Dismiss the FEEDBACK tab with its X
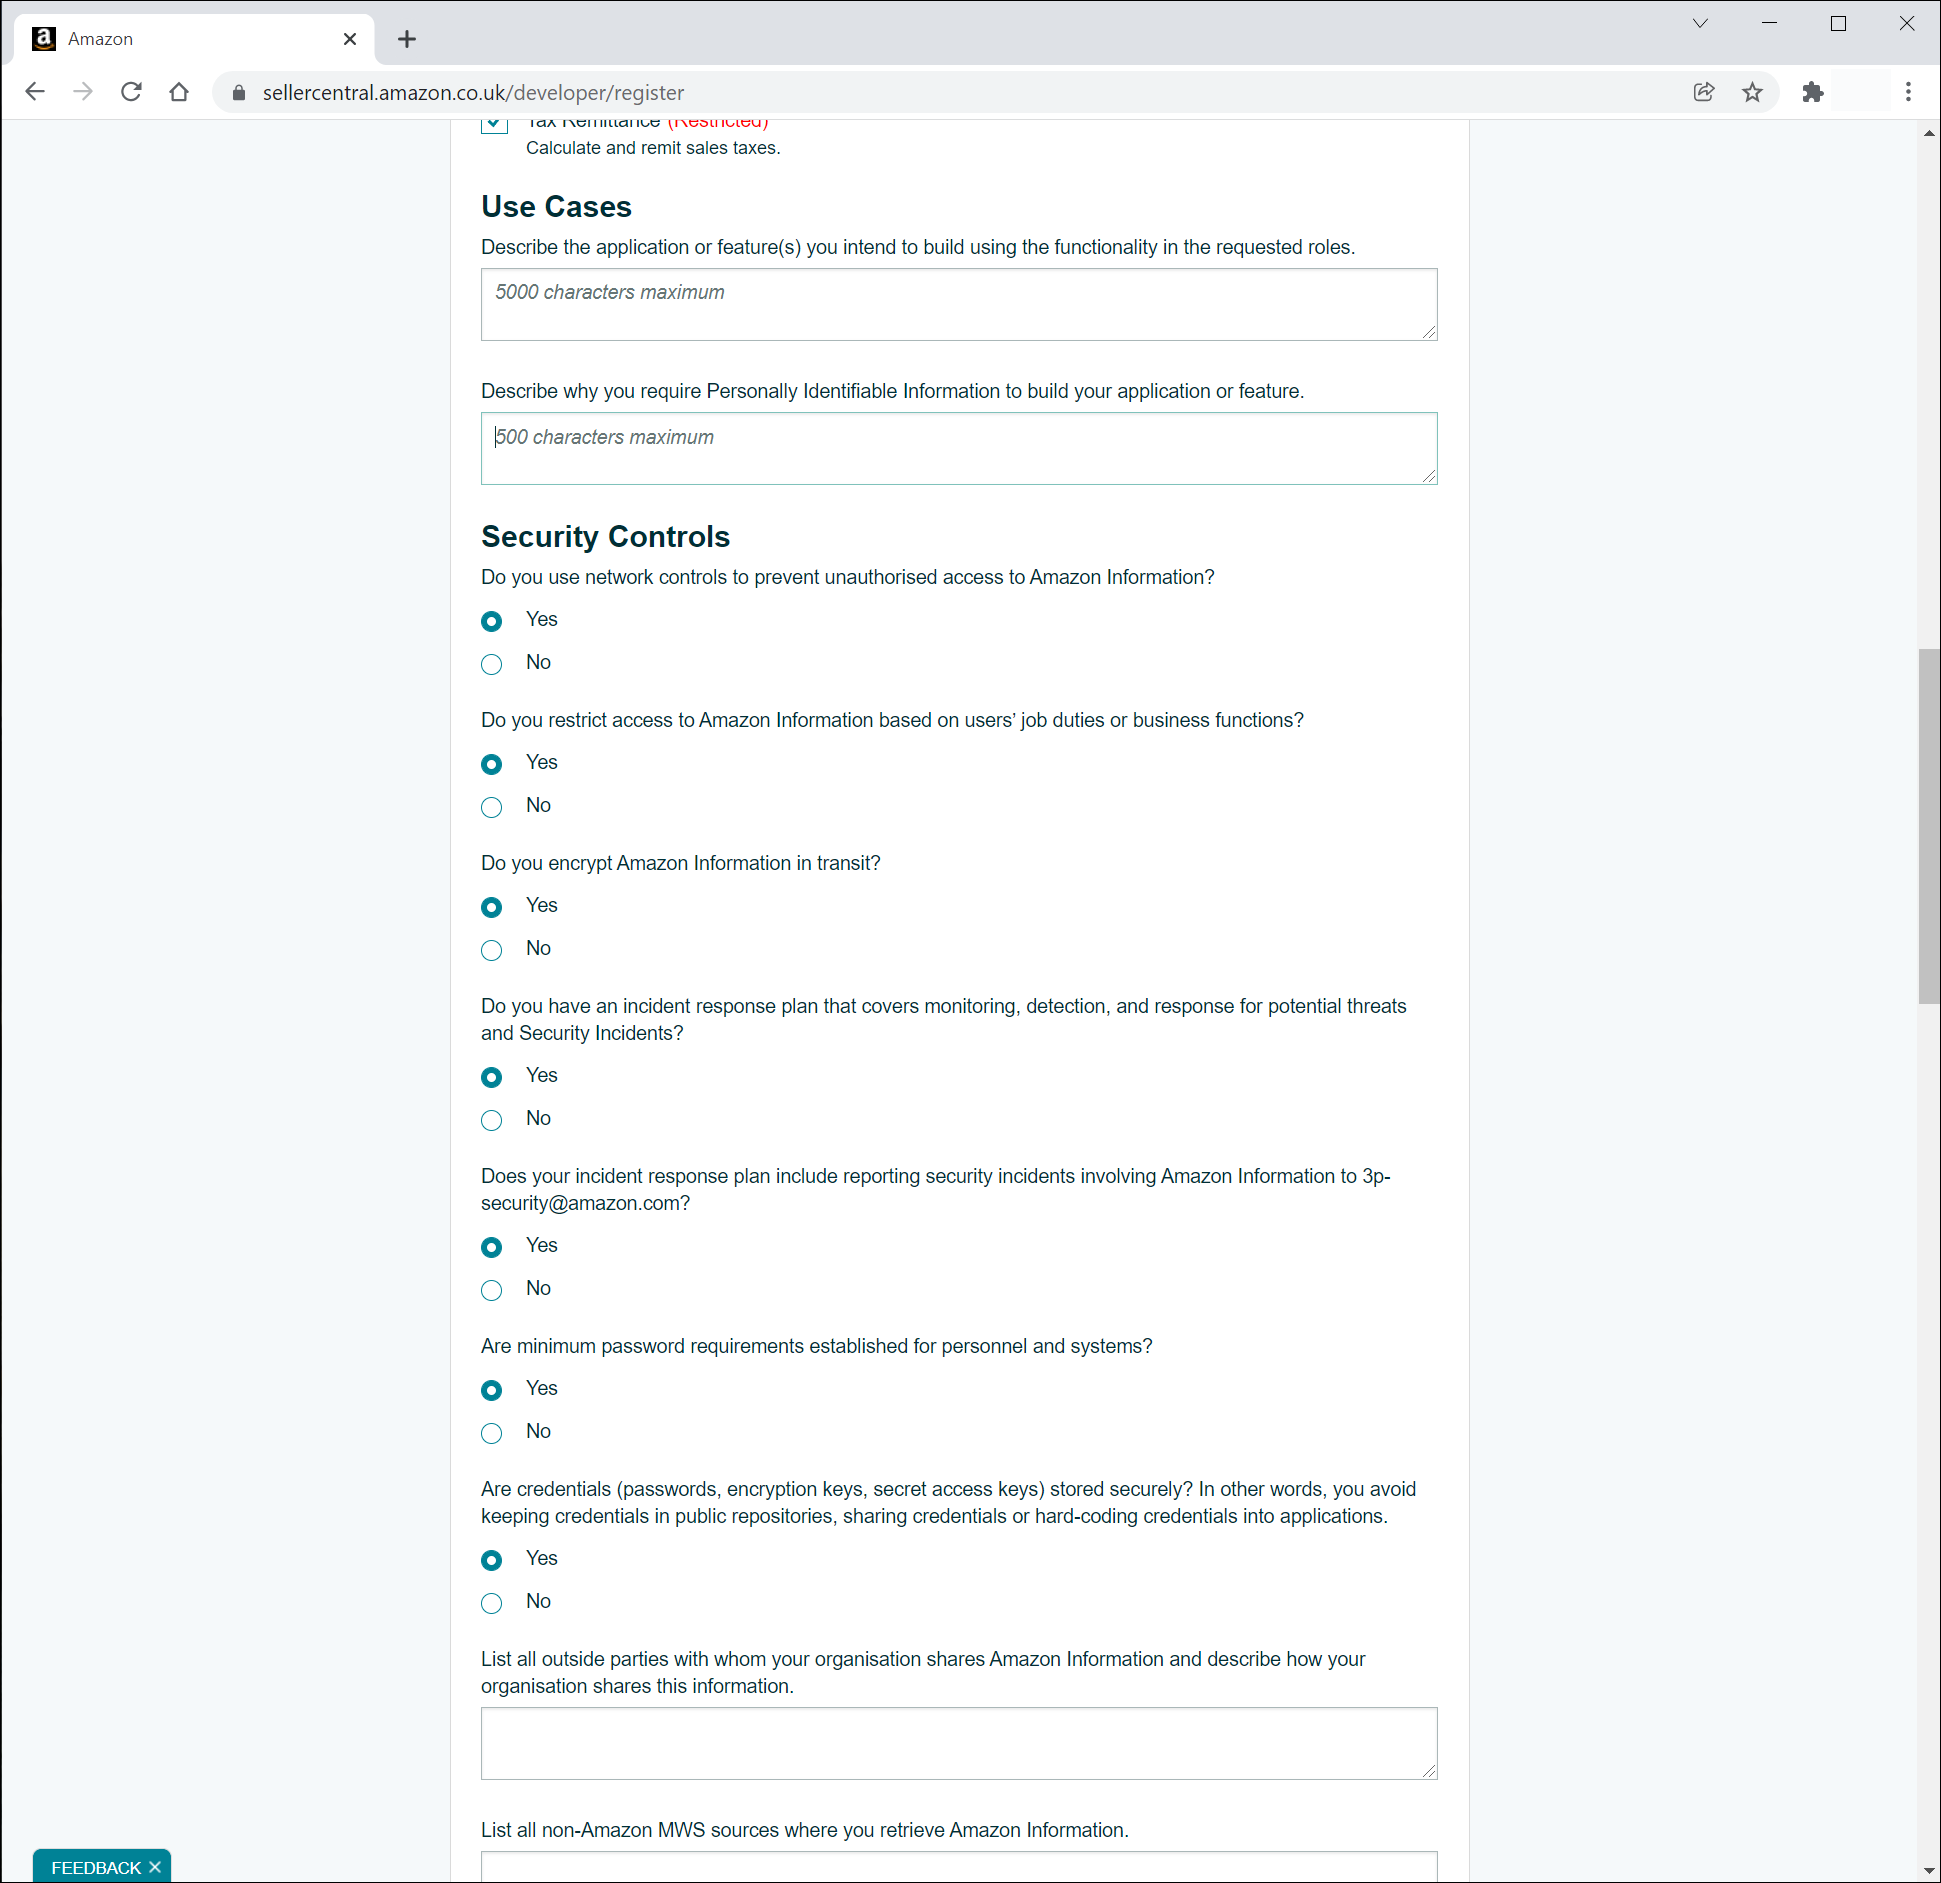Screen dimensions: 1941x1883 click(x=155, y=1867)
